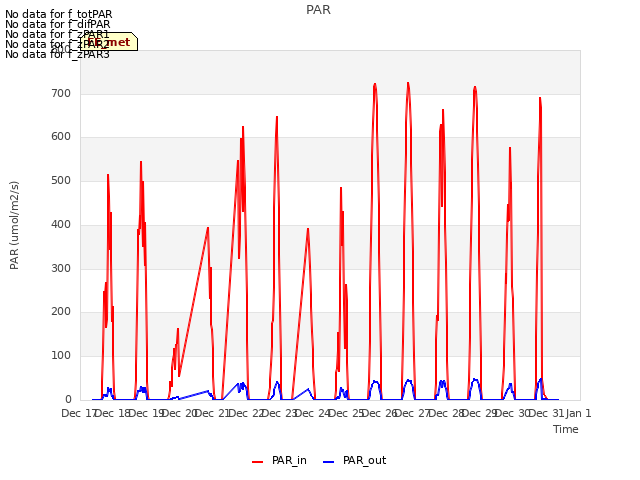
Task: Click the 200 y-axis tick label
Action: point(61,311)
